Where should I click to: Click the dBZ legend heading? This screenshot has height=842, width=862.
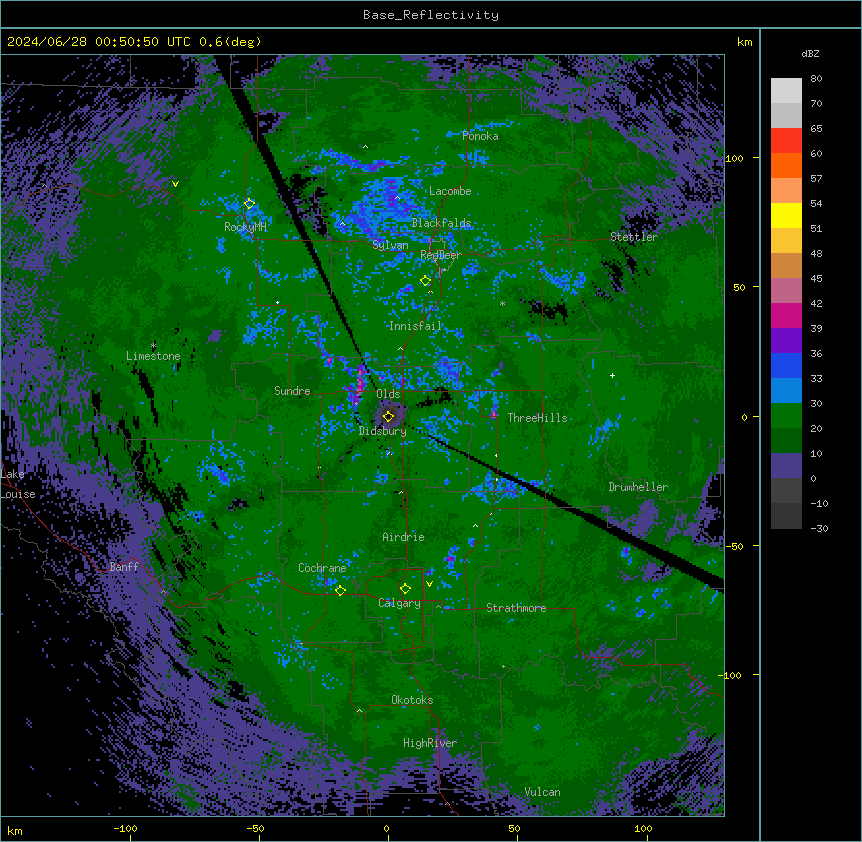pyautogui.click(x=810, y=53)
